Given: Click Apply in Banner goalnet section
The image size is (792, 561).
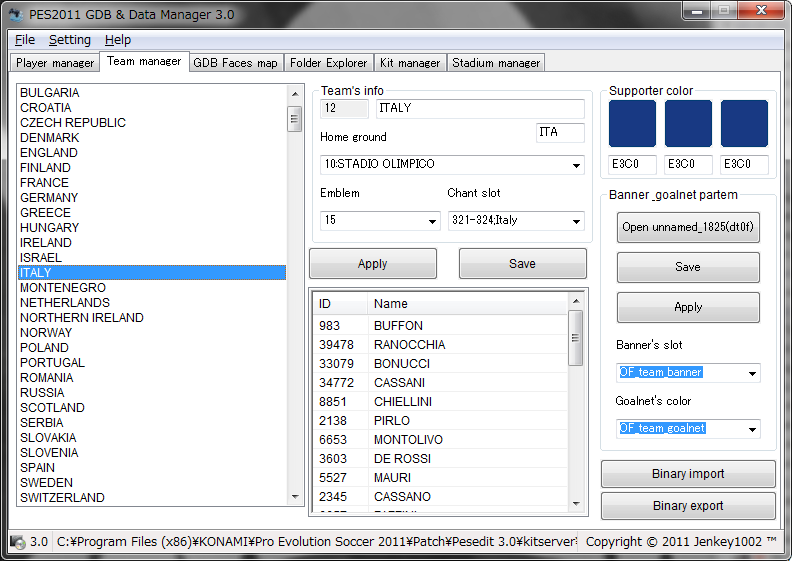Looking at the screenshot, I should [688, 307].
